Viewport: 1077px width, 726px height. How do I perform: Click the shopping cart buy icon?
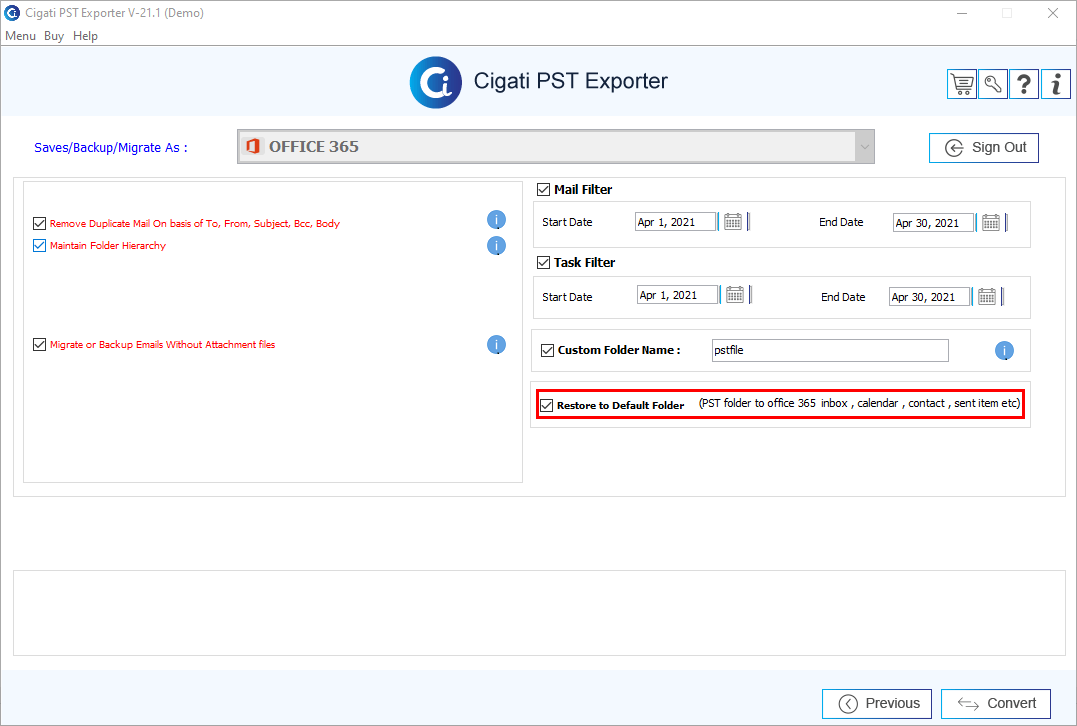point(962,84)
